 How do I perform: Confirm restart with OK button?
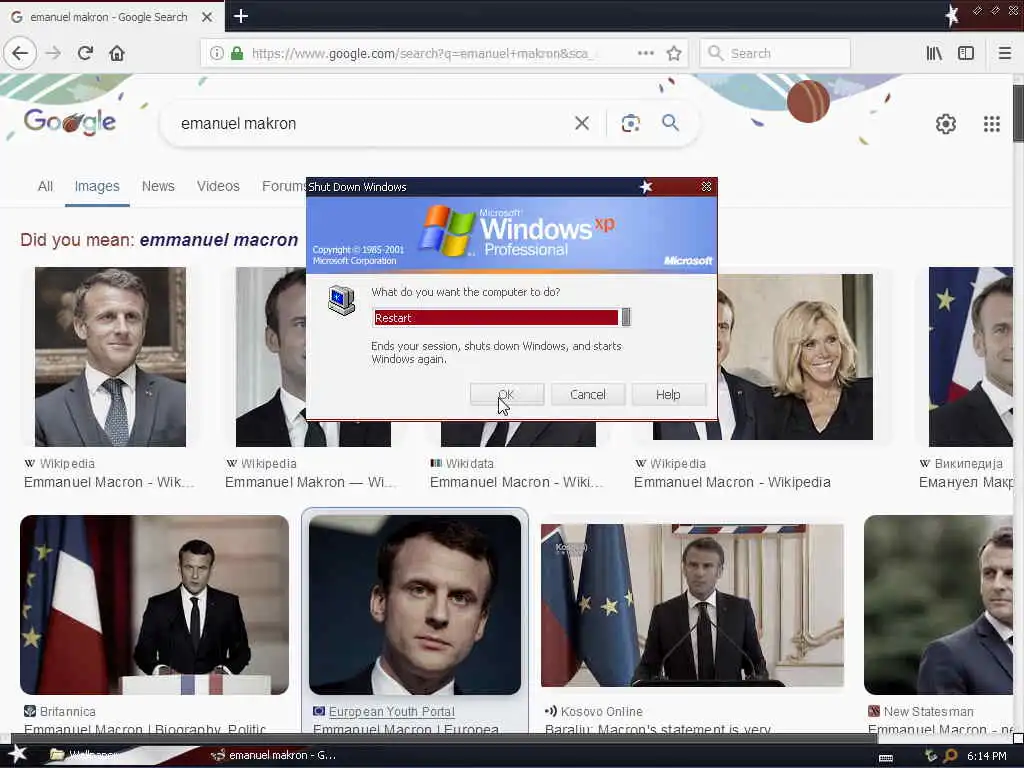tap(507, 394)
